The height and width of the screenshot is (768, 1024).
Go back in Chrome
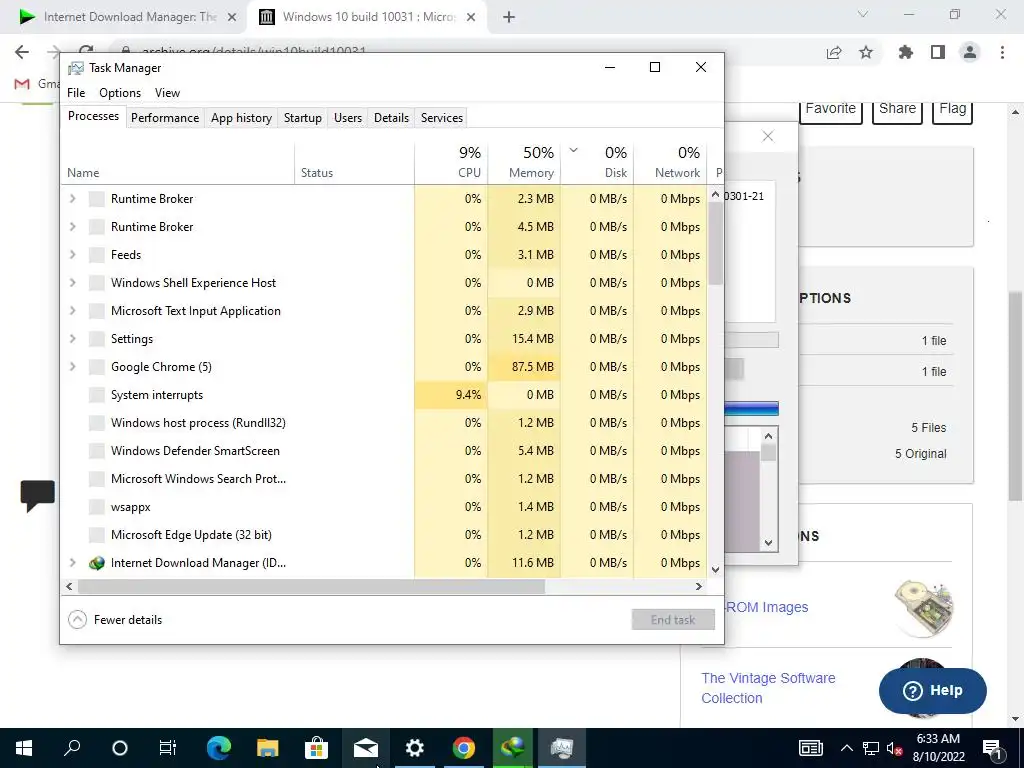(22, 52)
